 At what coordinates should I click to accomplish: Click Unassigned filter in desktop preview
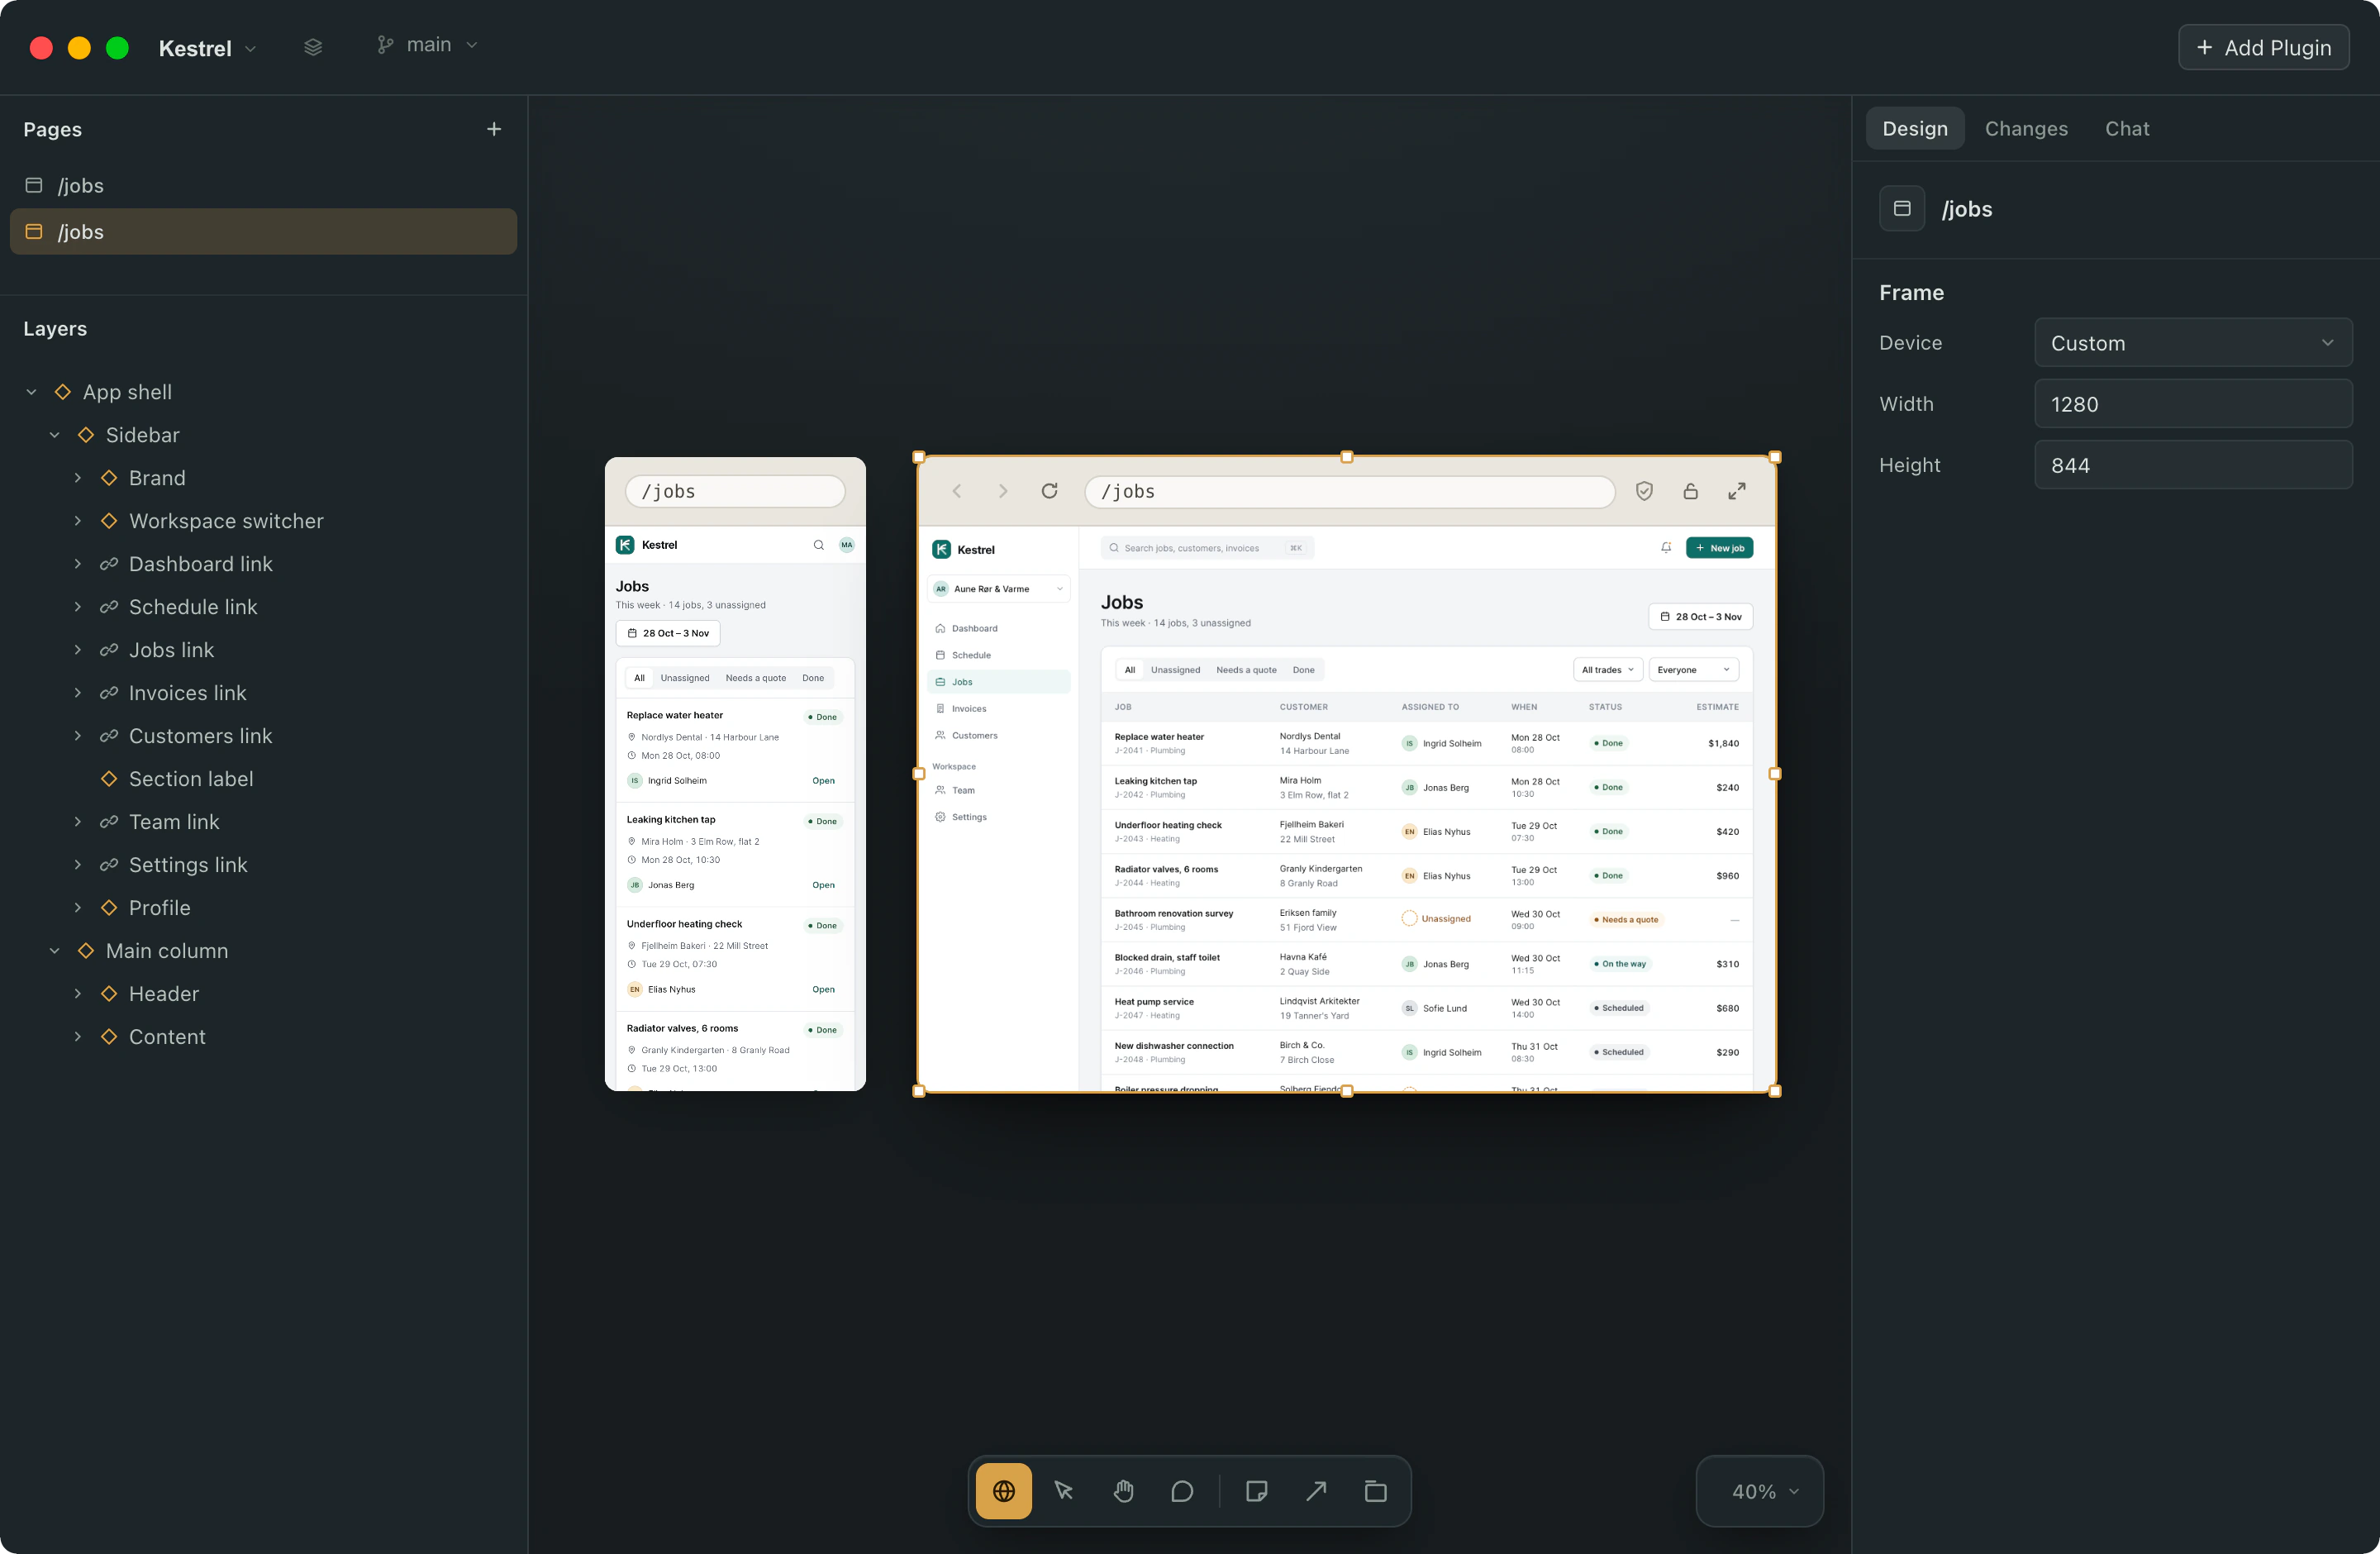[1175, 670]
